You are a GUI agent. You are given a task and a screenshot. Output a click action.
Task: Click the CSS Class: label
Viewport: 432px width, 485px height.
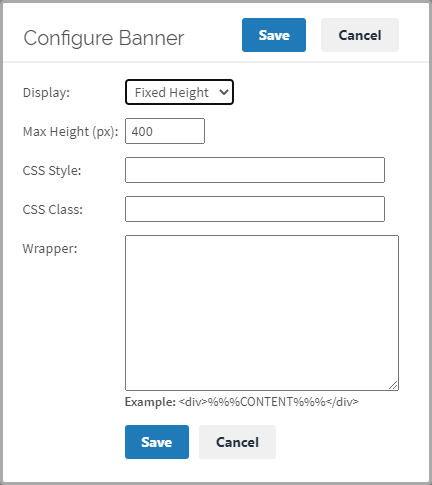coord(53,210)
